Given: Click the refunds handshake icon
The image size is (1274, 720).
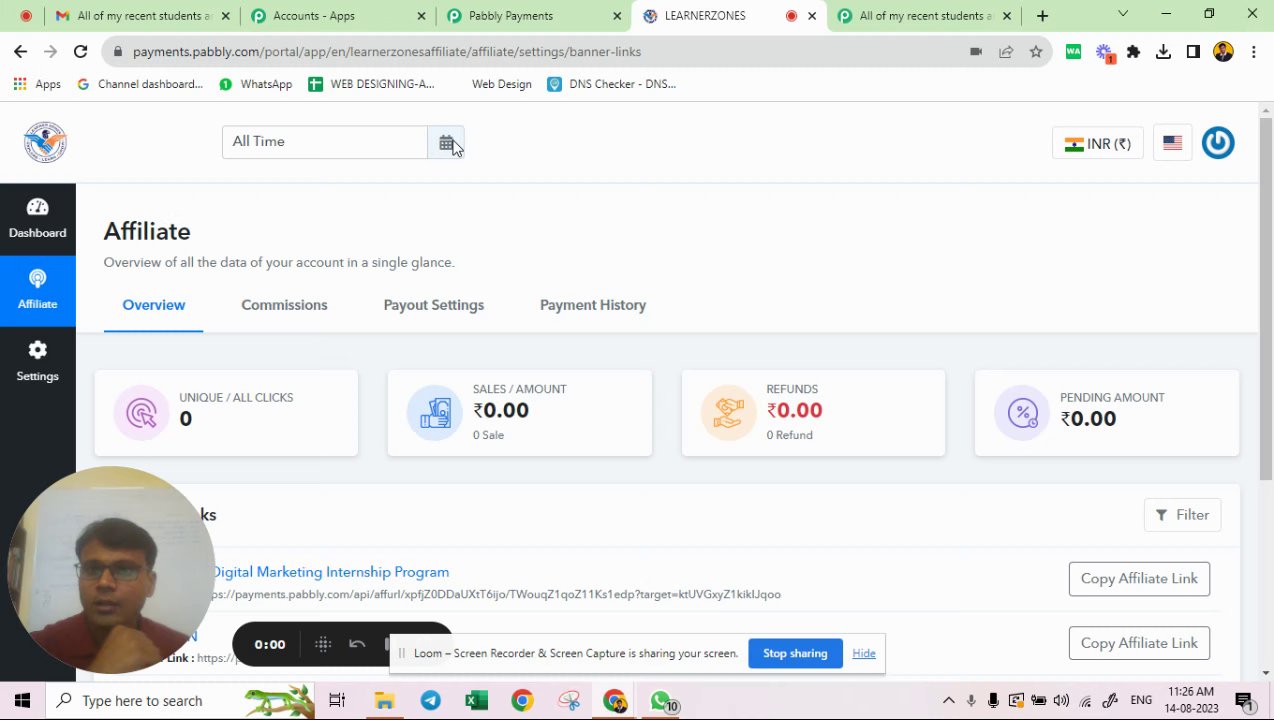Looking at the screenshot, I should tap(728, 413).
